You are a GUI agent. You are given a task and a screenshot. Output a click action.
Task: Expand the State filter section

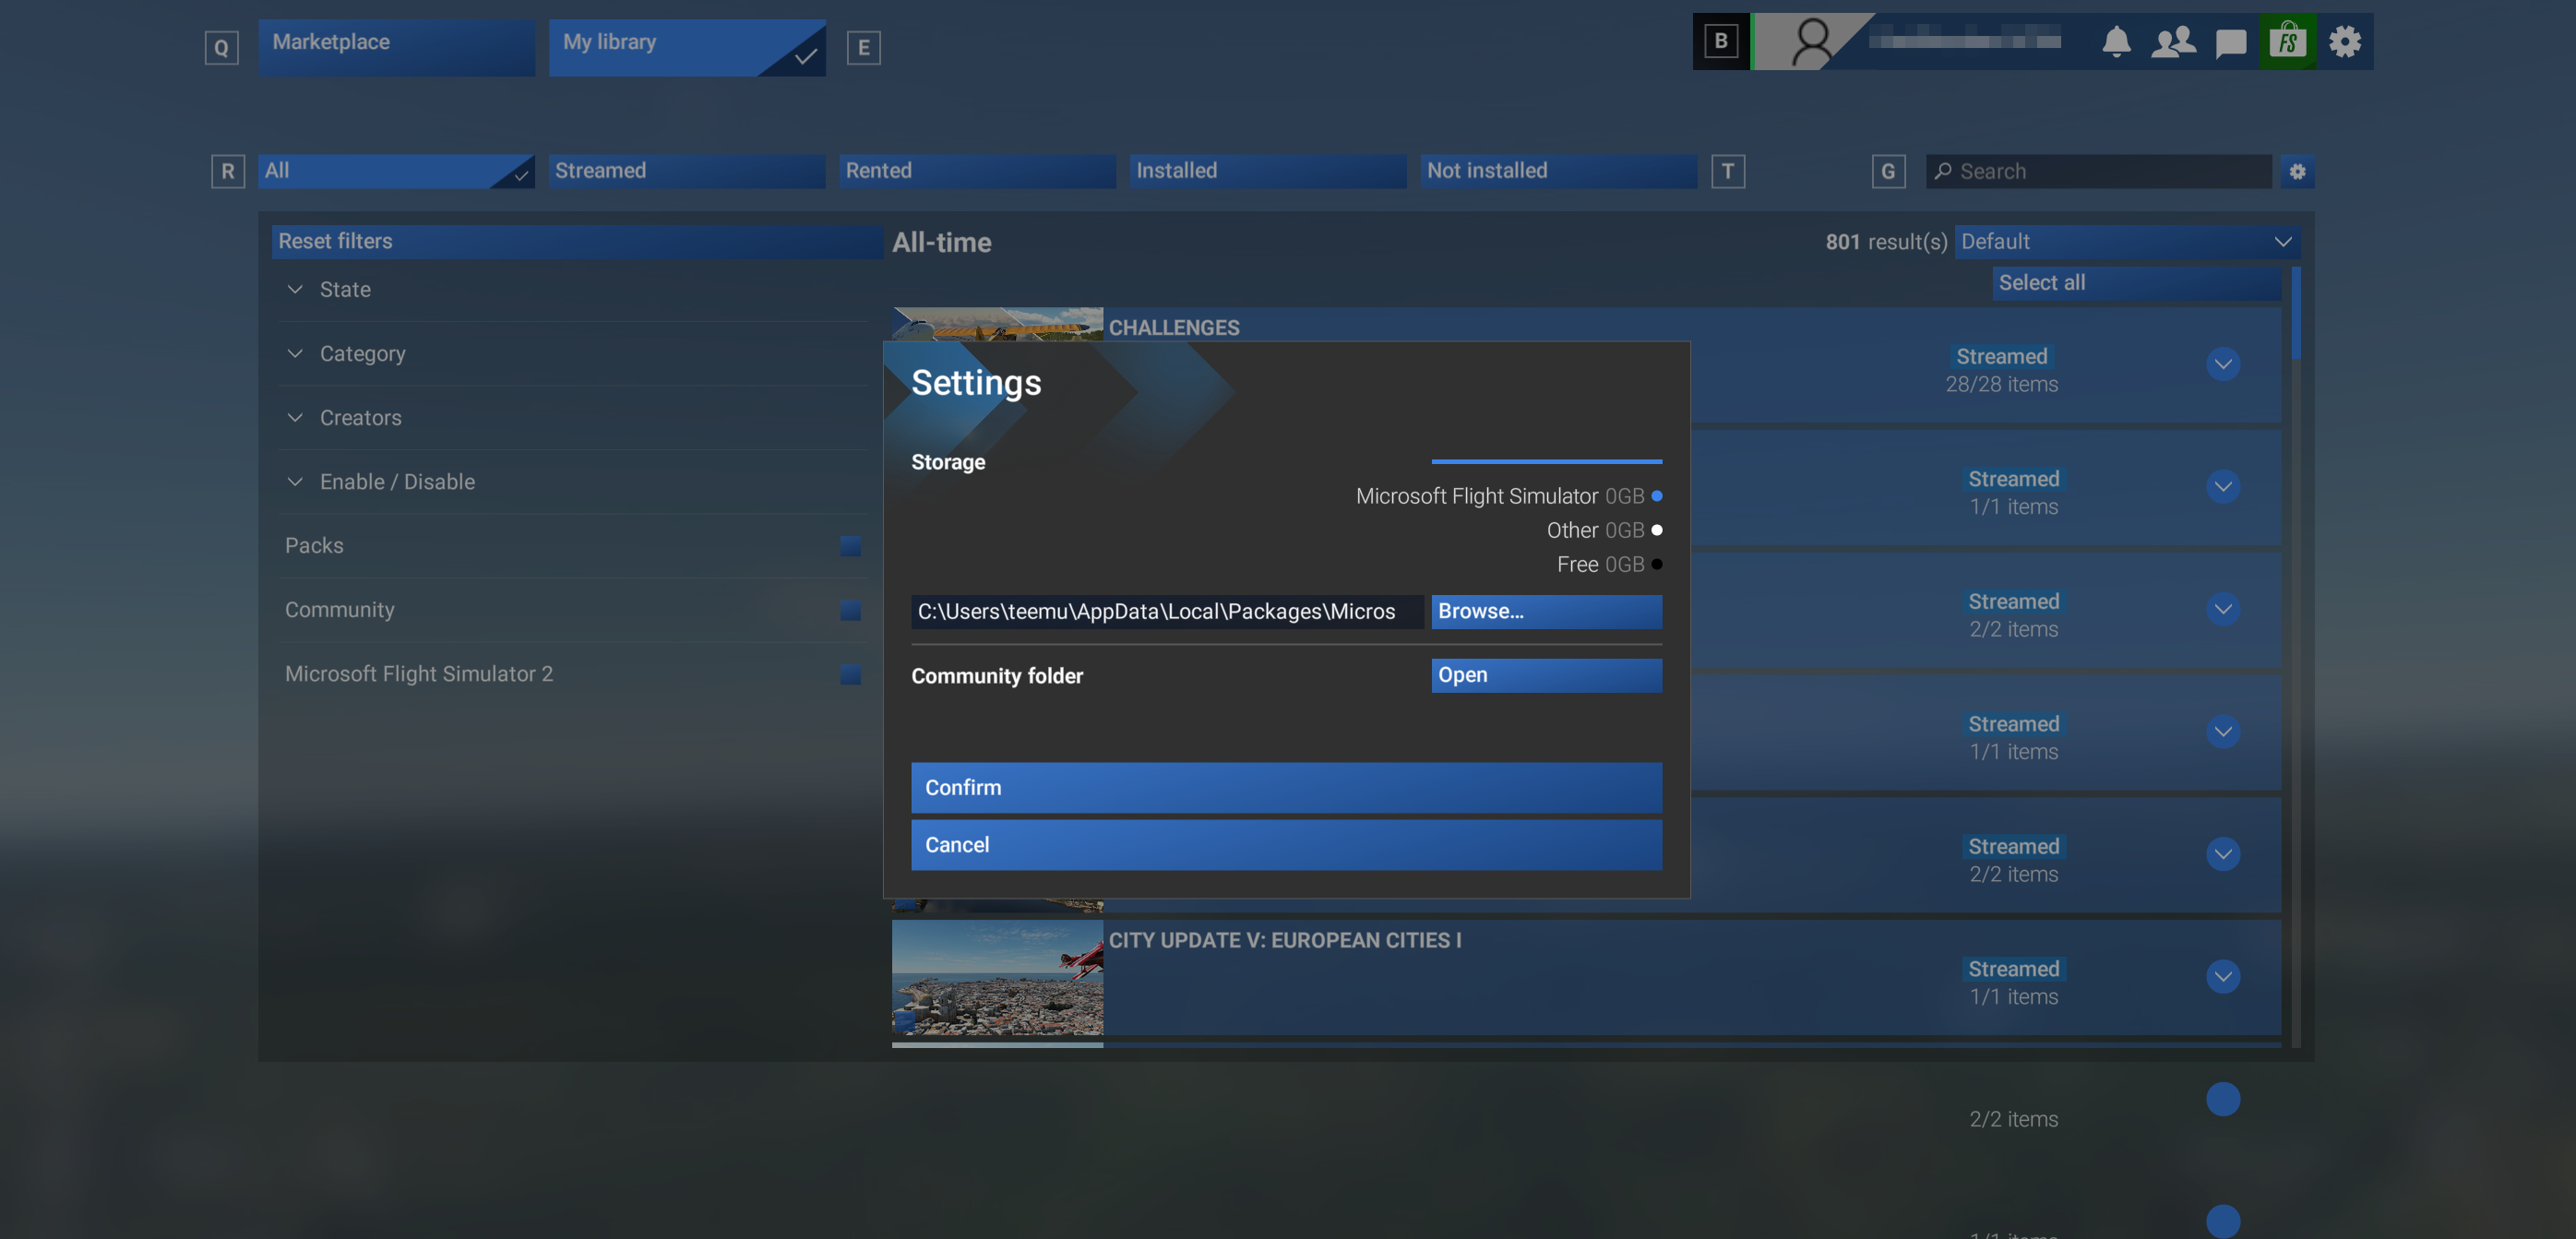point(345,289)
